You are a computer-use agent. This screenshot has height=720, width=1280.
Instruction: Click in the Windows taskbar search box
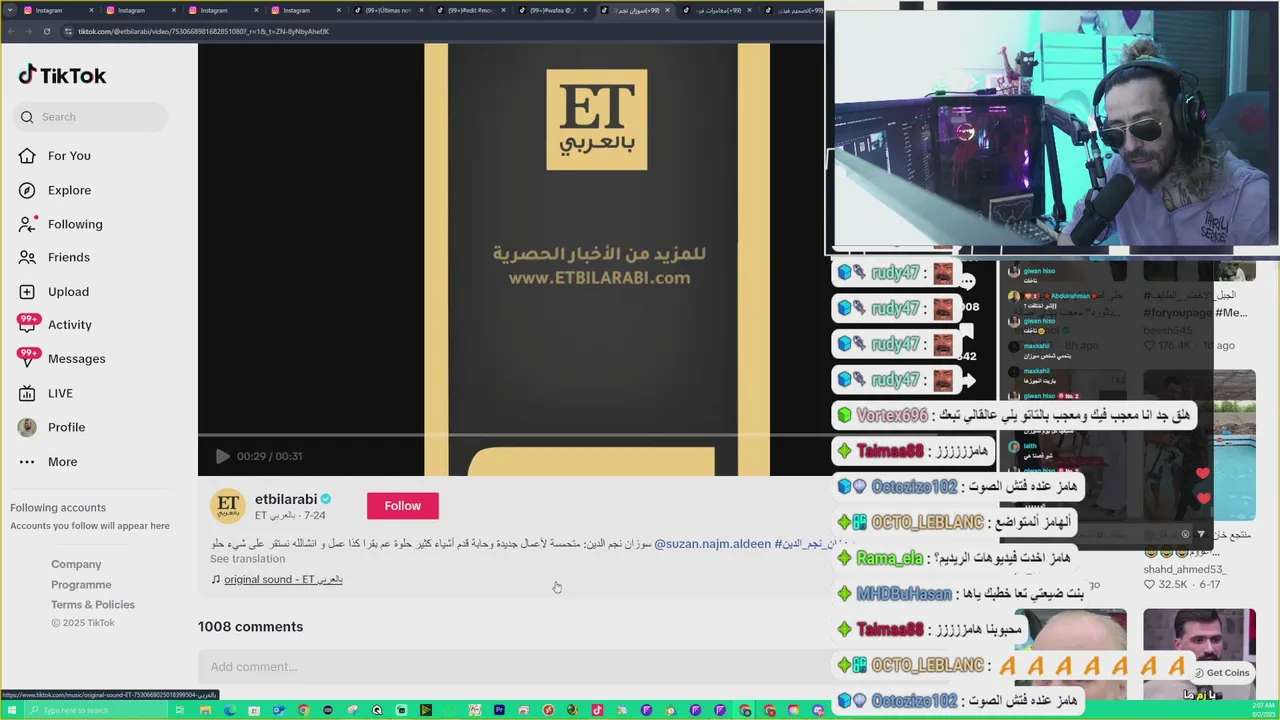pyautogui.click(x=95, y=710)
